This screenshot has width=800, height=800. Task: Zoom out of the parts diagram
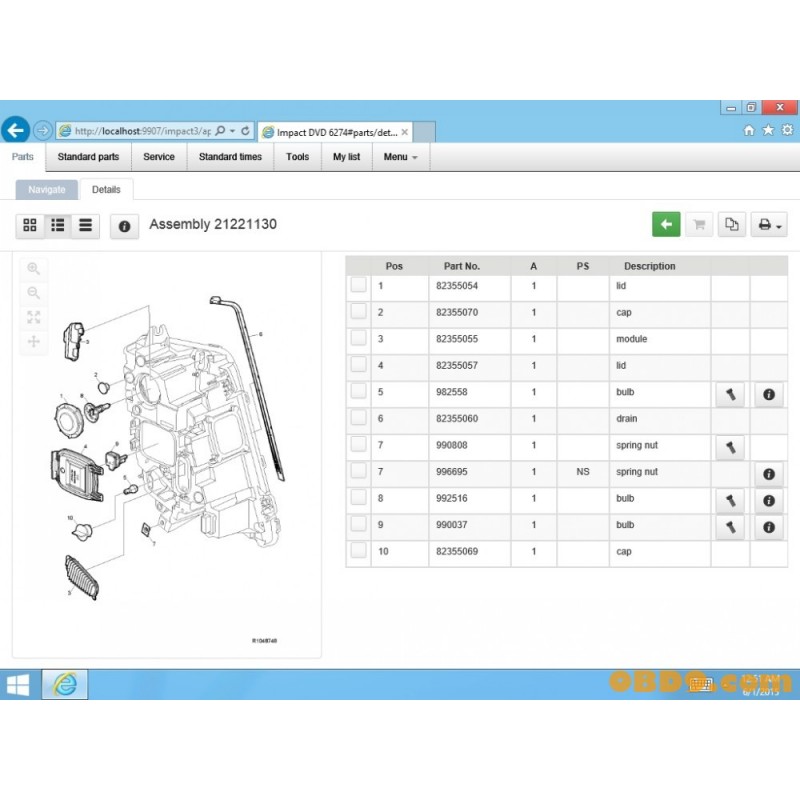[34, 293]
